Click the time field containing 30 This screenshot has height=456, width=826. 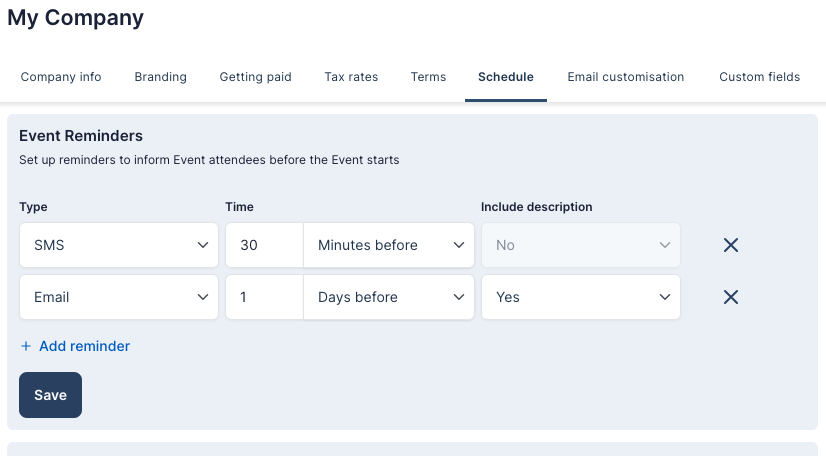coord(264,245)
